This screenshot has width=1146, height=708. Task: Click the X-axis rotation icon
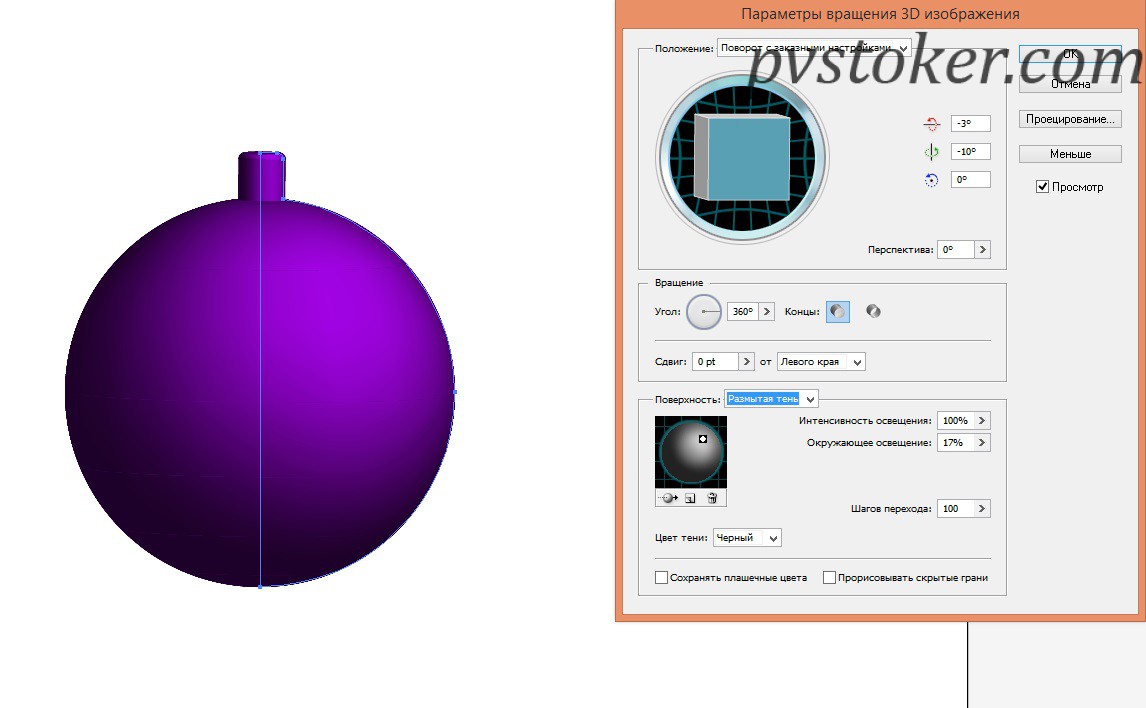tap(931, 123)
